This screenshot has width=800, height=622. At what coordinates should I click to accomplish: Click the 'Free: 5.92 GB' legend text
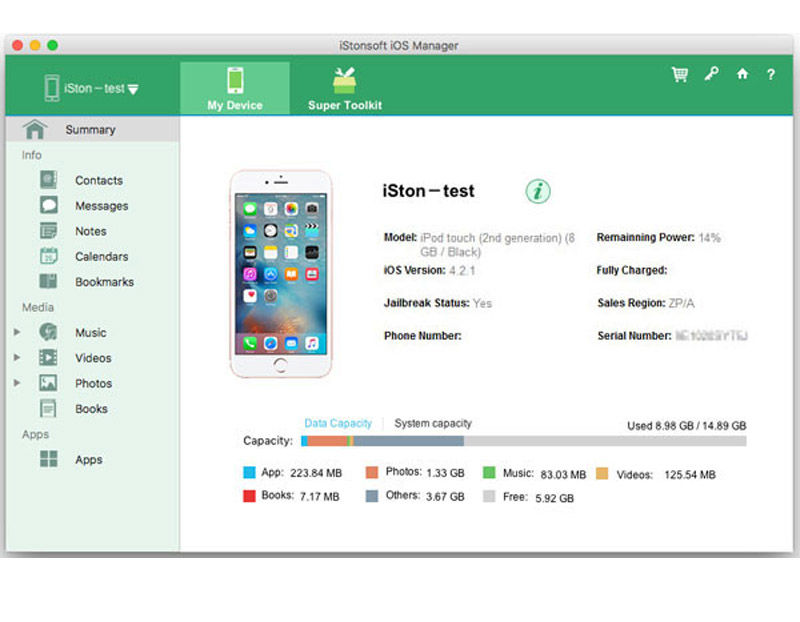[x=538, y=497]
